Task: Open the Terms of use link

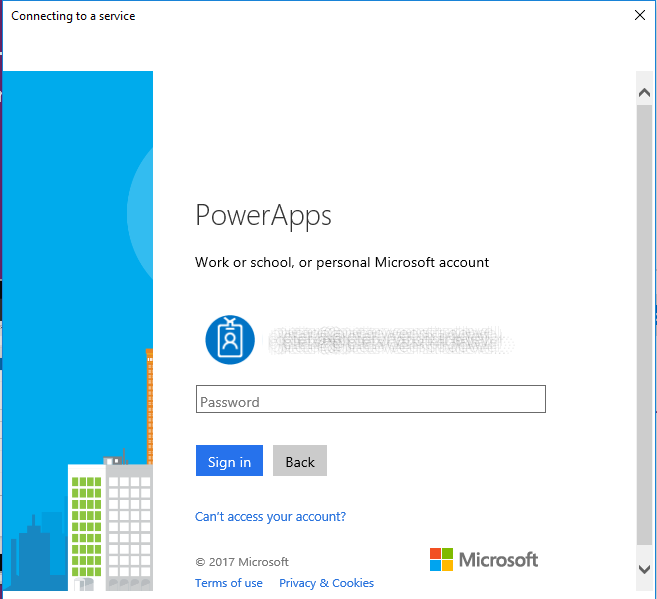Action: coord(229,583)
